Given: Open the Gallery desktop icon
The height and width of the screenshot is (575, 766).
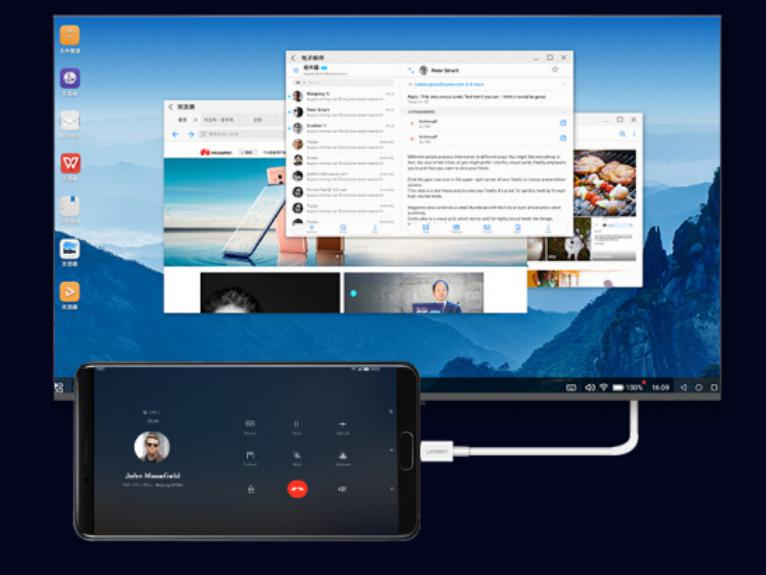Looking at the screenshot, I should [x=70, y=249].
